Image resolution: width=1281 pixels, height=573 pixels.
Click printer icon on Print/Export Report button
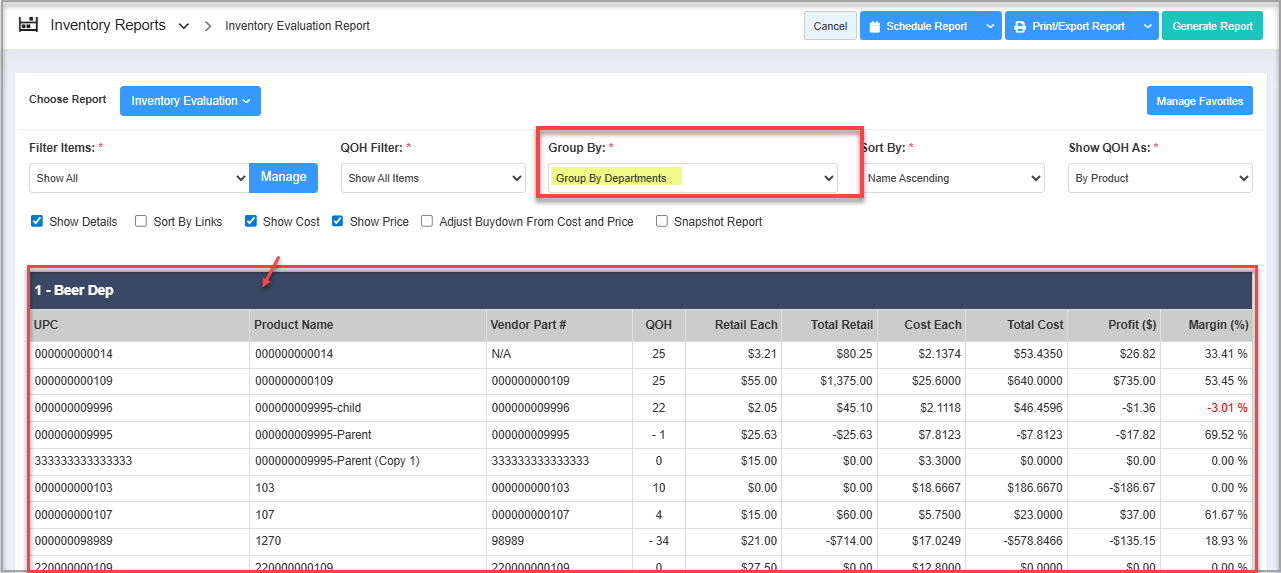pos(1020,26)
